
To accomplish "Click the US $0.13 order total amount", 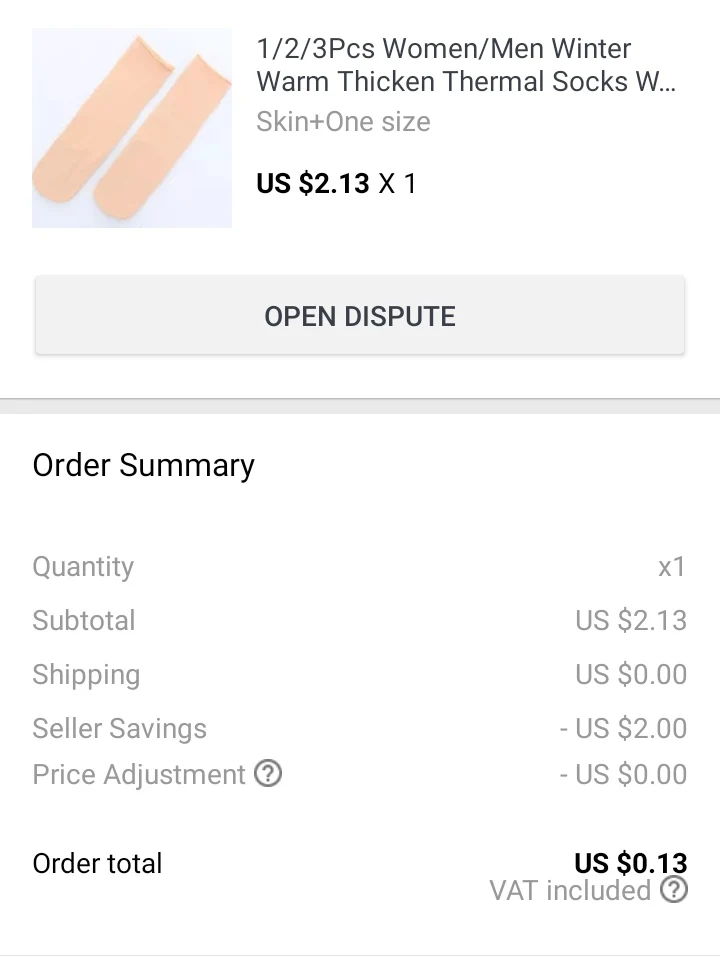I will (x=631, y=862).
